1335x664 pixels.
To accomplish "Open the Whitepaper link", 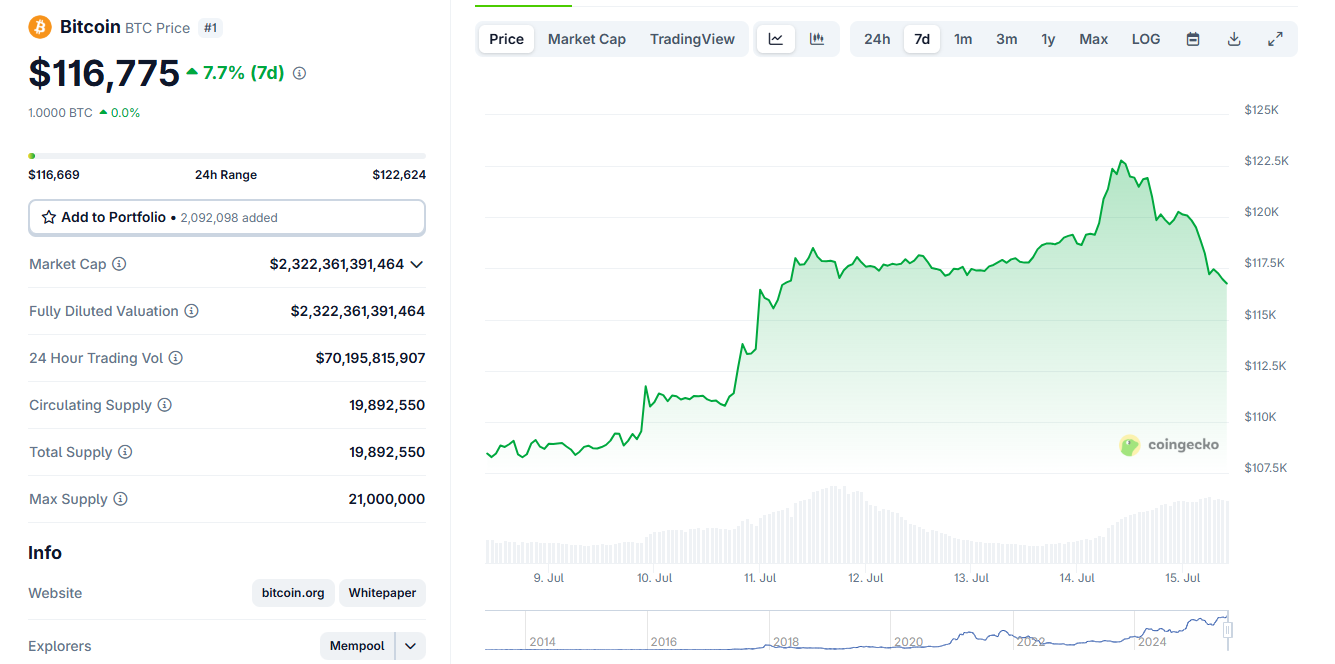I will coord(382,593).
